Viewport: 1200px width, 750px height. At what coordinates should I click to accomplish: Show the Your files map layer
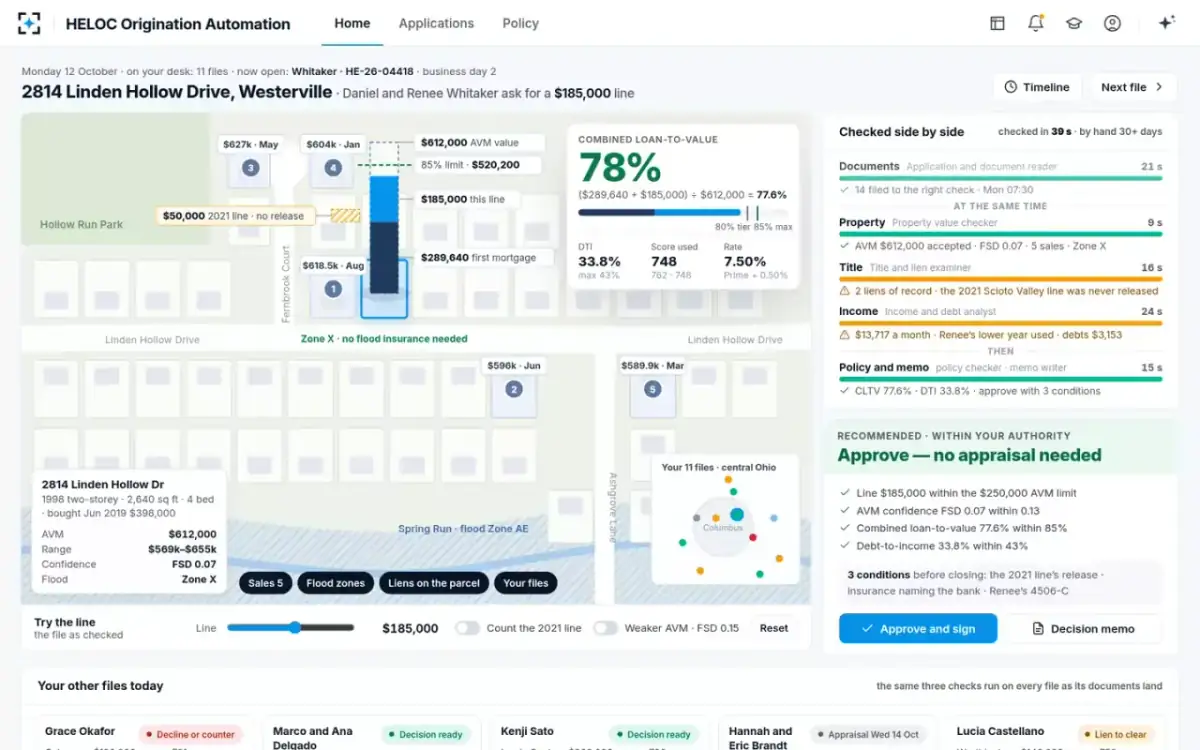[x=526, y=583]
